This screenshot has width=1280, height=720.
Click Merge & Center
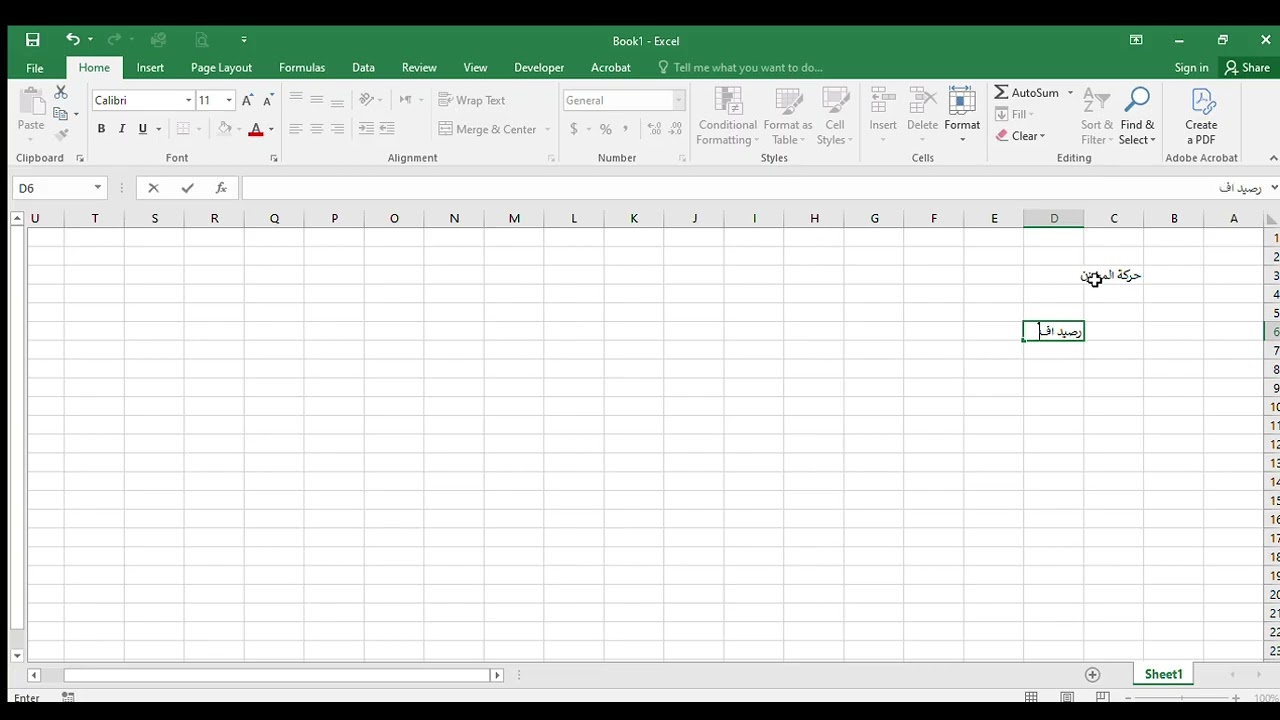pos(488,129)
